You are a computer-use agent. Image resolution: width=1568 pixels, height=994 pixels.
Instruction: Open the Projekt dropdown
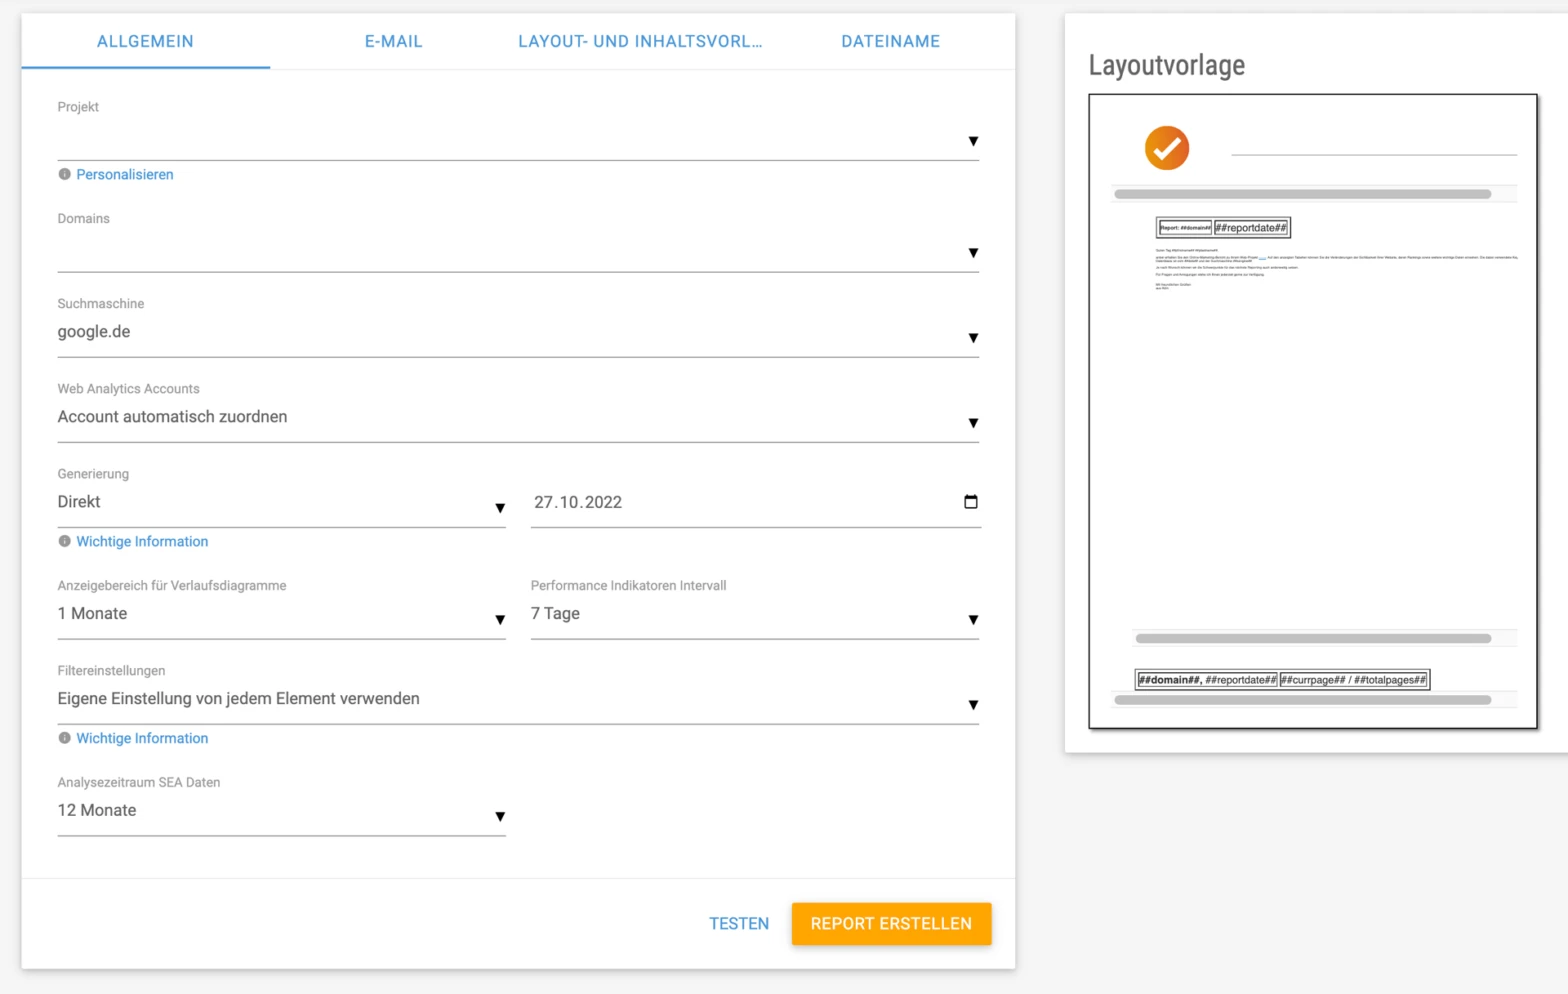517,141
